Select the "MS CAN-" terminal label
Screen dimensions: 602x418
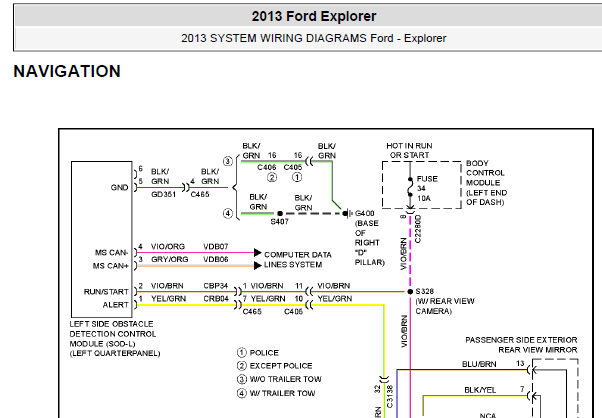pyautogui.click(x=111, y=253)
